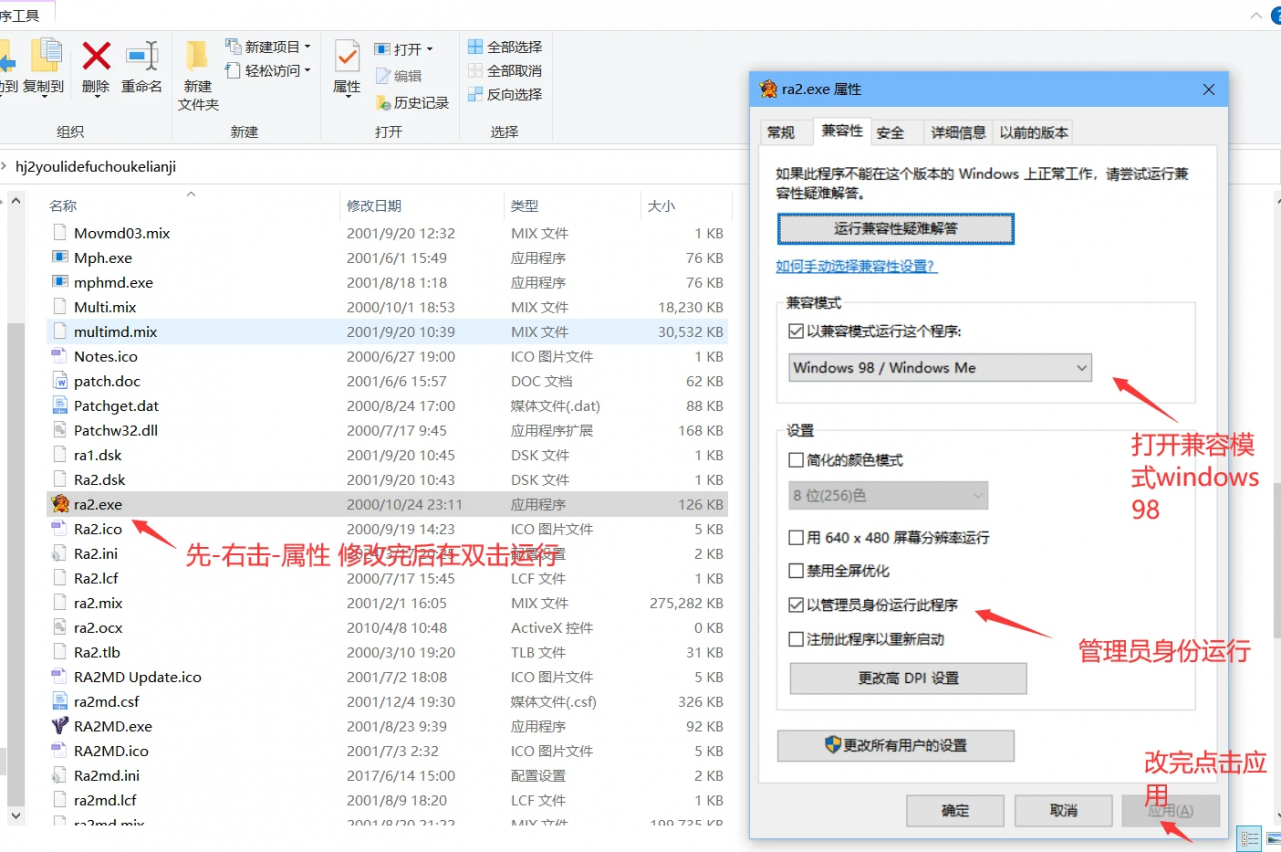1281x852 pixels.
Task: Check 用 640 x 480 屏幕分辨率运行
Action: [796, 538]
